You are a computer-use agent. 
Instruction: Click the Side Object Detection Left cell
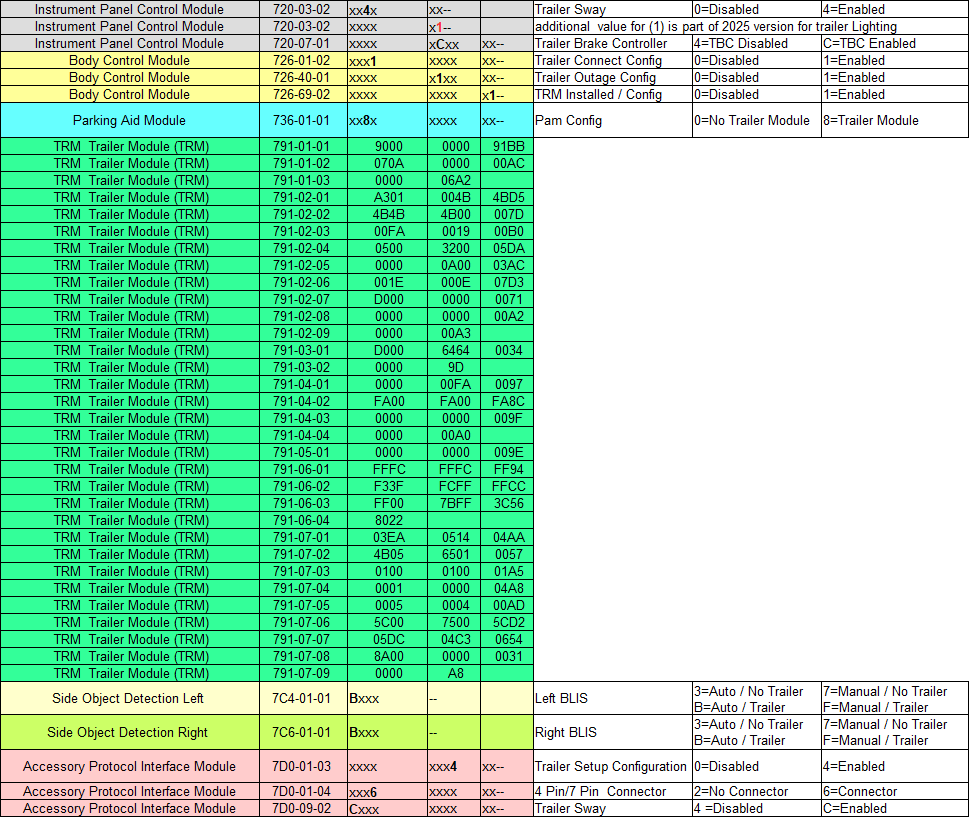click(130, 699)
